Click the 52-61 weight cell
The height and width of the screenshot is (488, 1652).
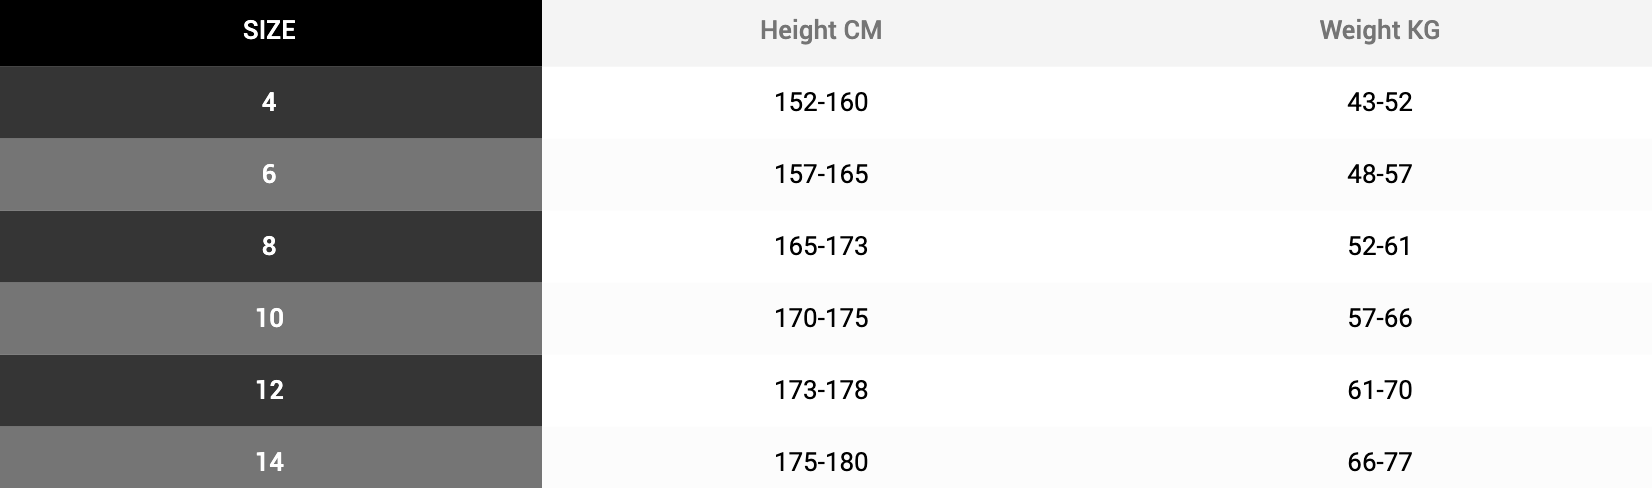coord(1380,246)
